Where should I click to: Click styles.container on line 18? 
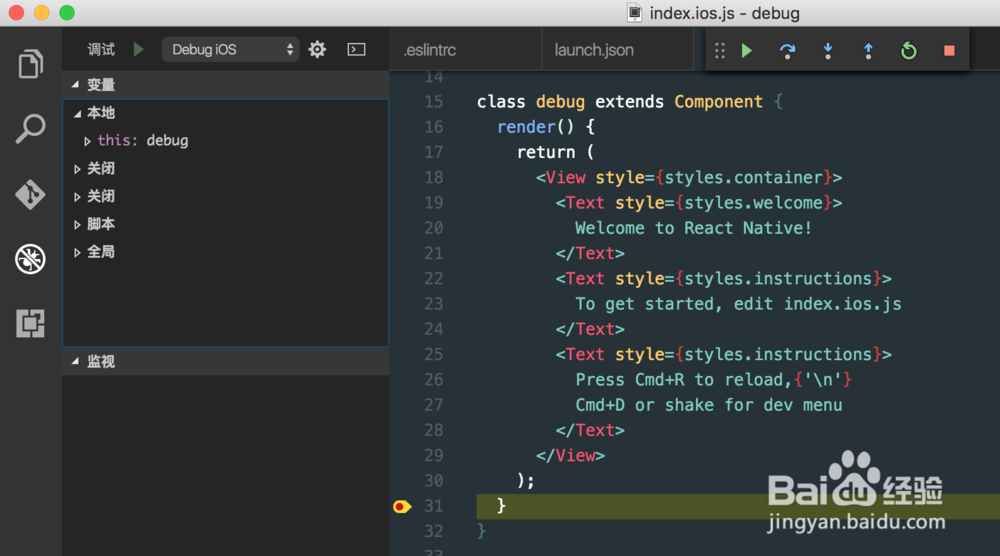[744, 177]
